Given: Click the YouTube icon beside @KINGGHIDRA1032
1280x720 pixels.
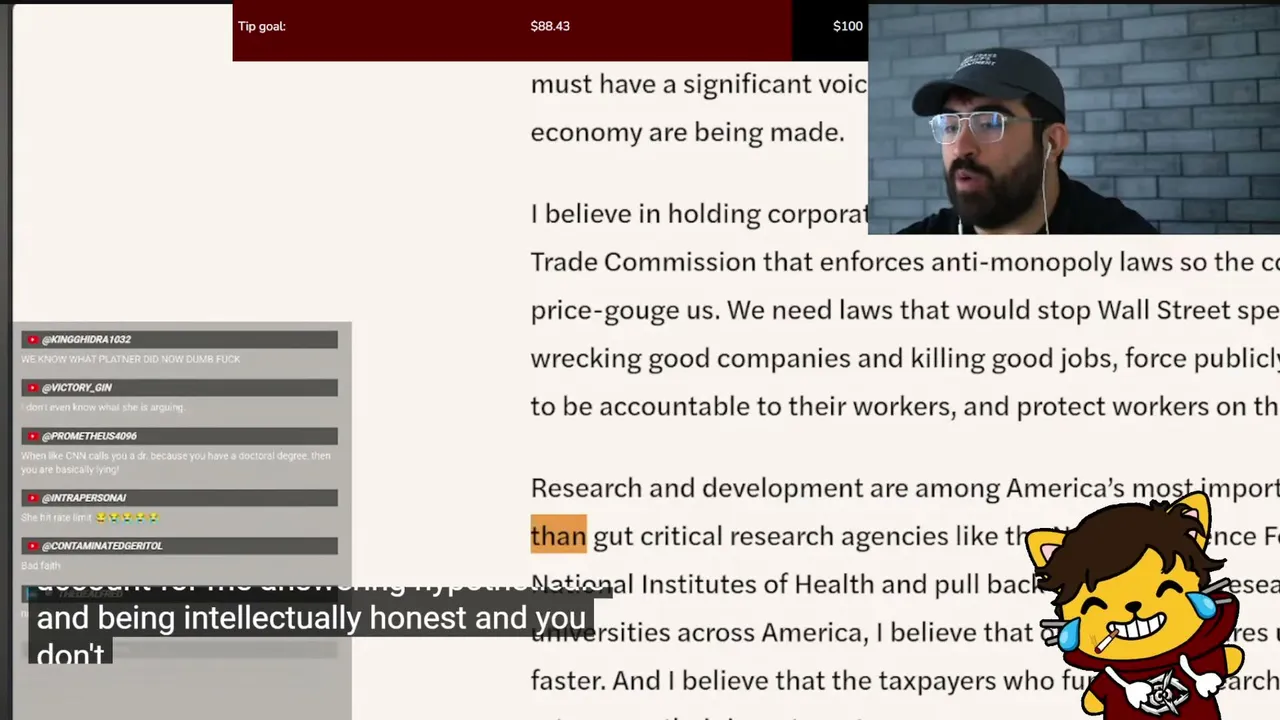Looking at the screenshot, I should [33, 340].
